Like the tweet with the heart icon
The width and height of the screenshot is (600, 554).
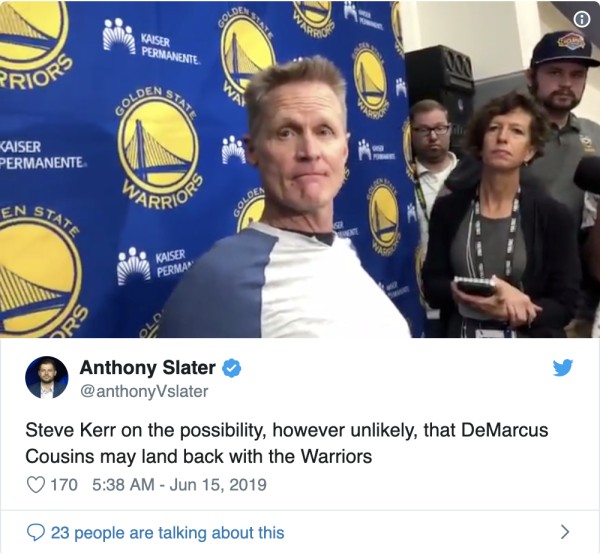click(x=36, y=485)
